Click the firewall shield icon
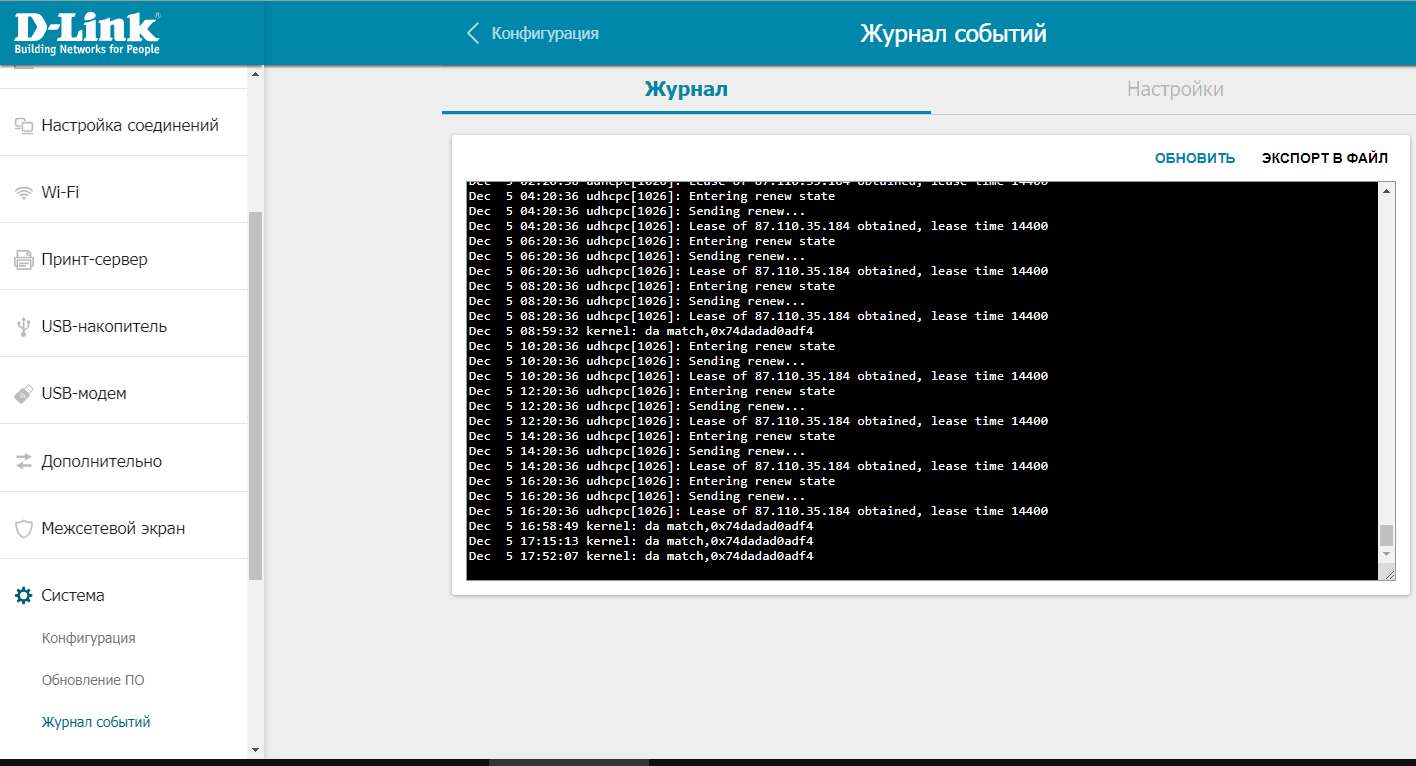The height and width of the screenshot is (766, 1416). point(24,528)
